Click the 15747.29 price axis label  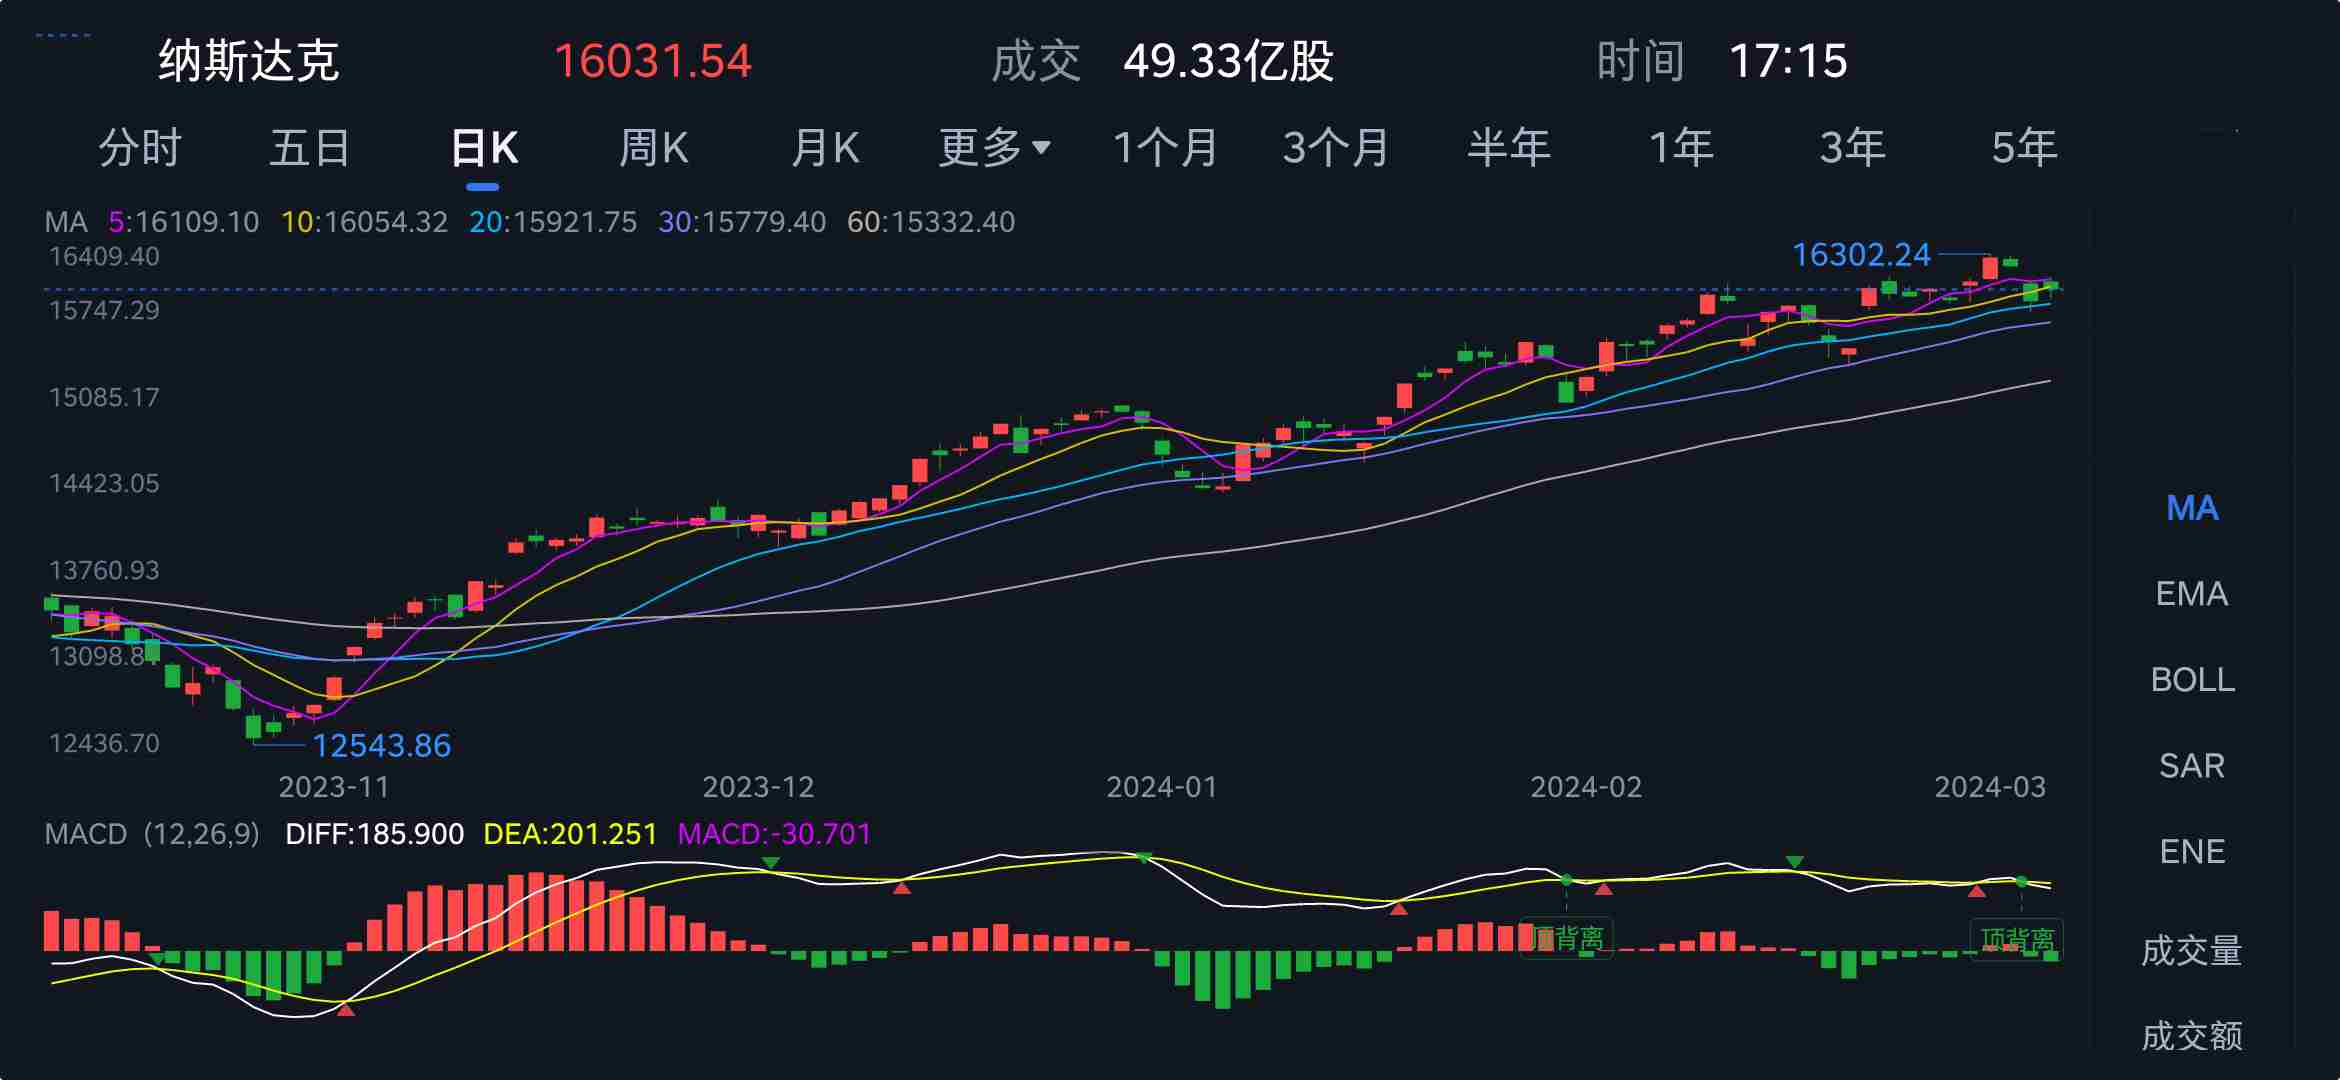point(104,311)
